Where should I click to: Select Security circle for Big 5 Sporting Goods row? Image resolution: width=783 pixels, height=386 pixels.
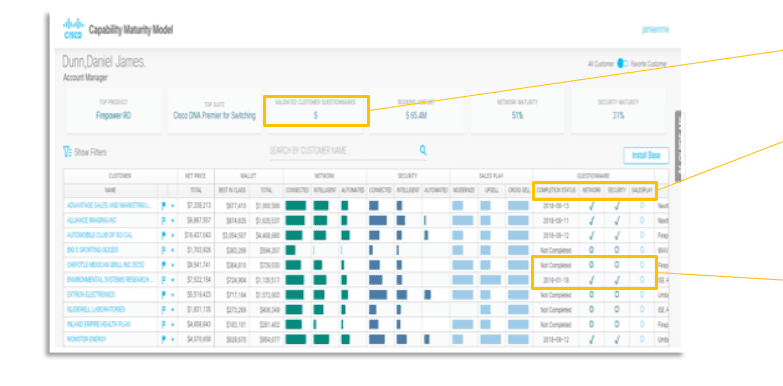tap(617, 249)
